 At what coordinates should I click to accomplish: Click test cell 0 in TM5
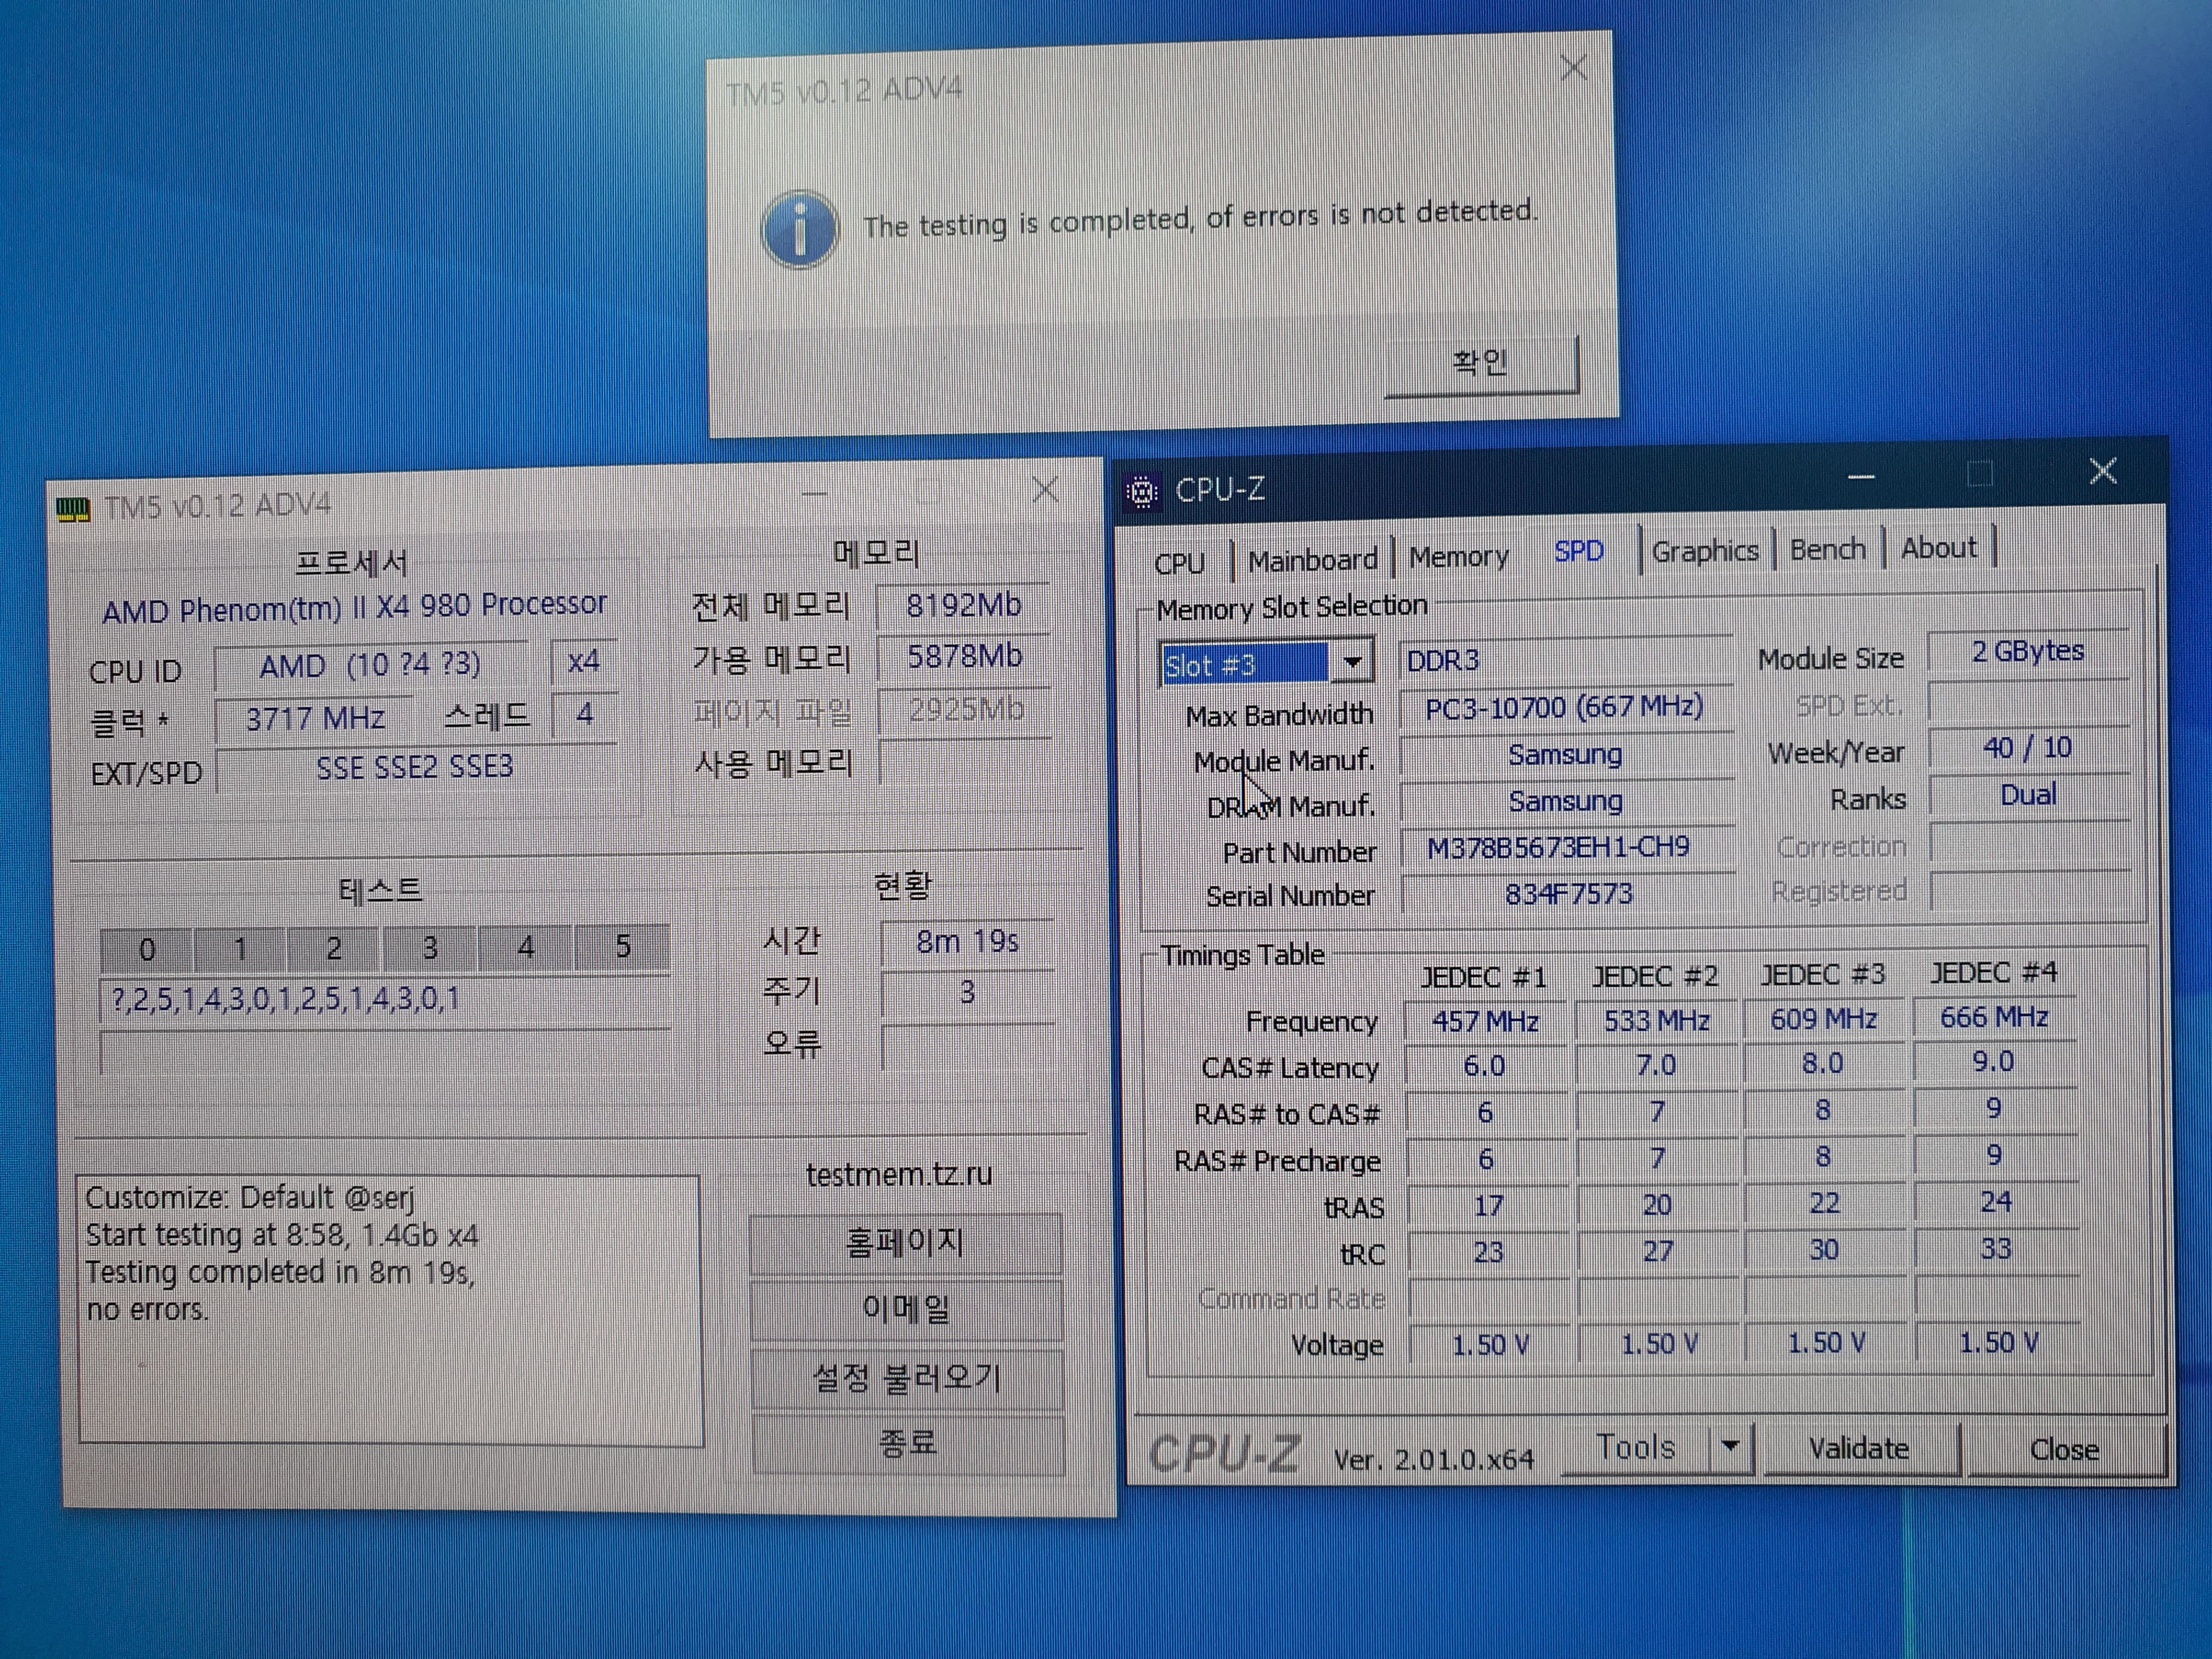click(x=147, y=949)
